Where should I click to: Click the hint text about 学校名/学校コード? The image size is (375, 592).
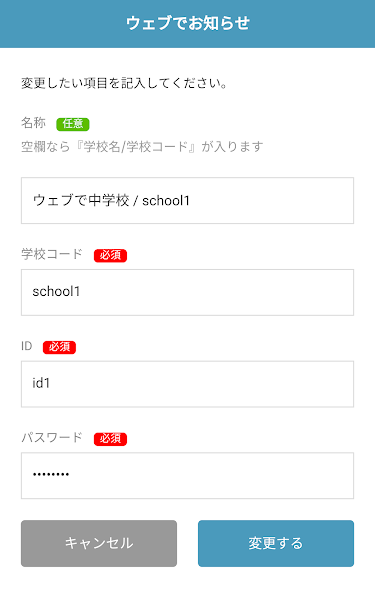[142, 146]
